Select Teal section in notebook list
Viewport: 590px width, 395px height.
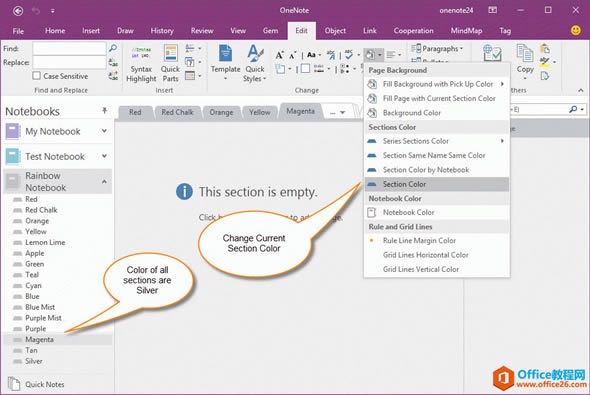32,275
